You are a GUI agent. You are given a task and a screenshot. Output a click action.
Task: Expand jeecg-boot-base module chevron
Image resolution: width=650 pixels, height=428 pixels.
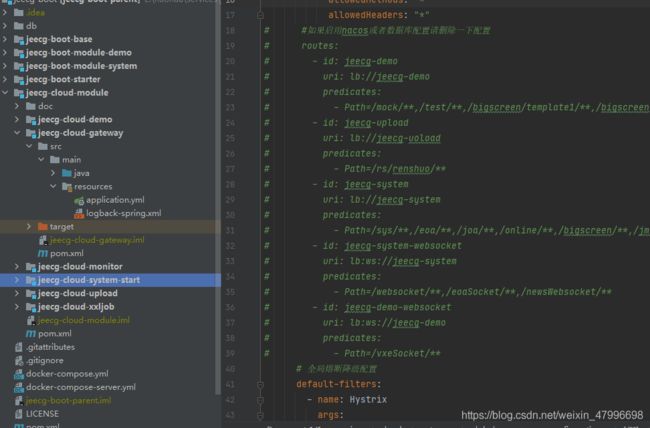coord(5,39)
